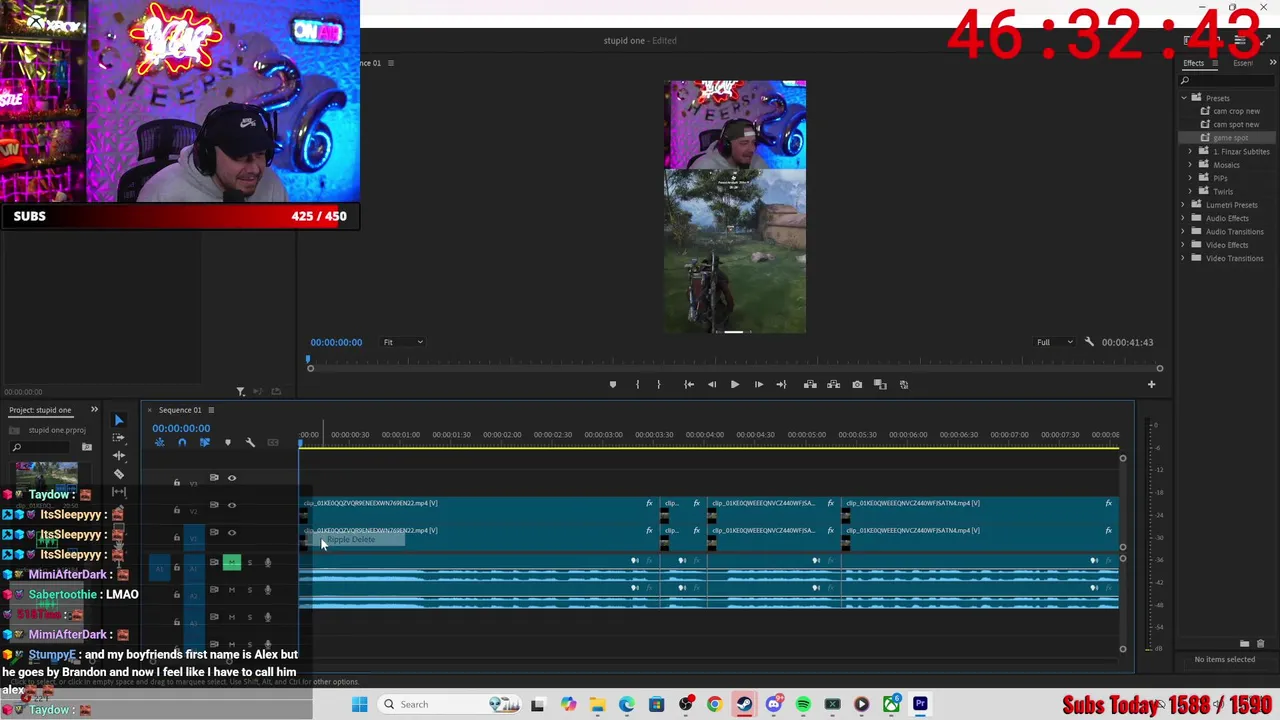Image resolution: width=1280 pixels, height=720 pixels.
Task: Toggle timeline Snap magnet
Action: (x=182, y=442)
